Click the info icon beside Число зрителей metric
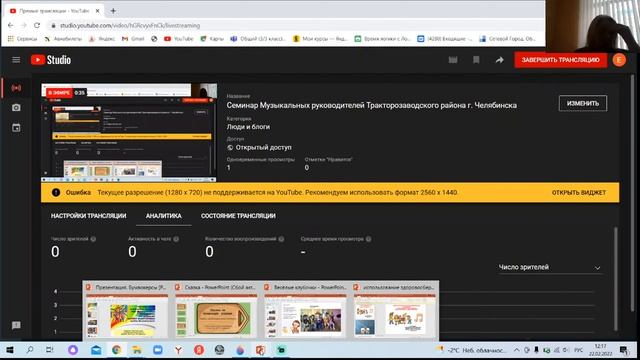Image resolution: width=640 pixels, height=360 pixels. point(93,239)
